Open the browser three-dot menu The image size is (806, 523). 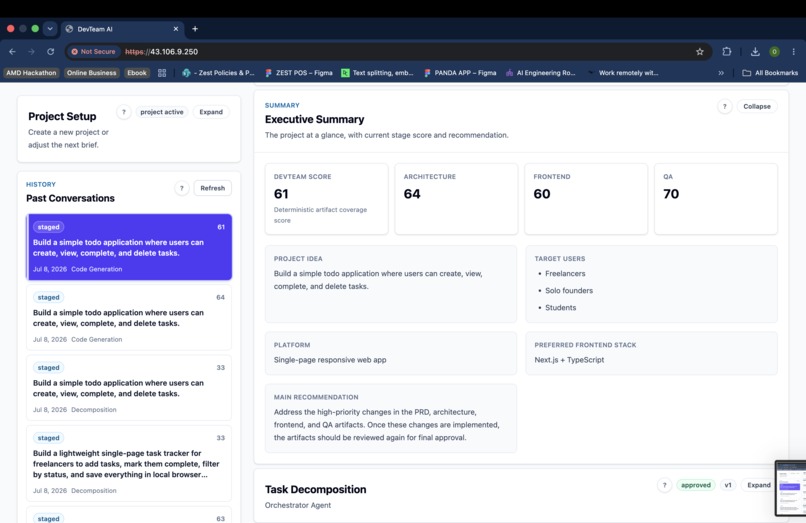click(x=794, y=51)
